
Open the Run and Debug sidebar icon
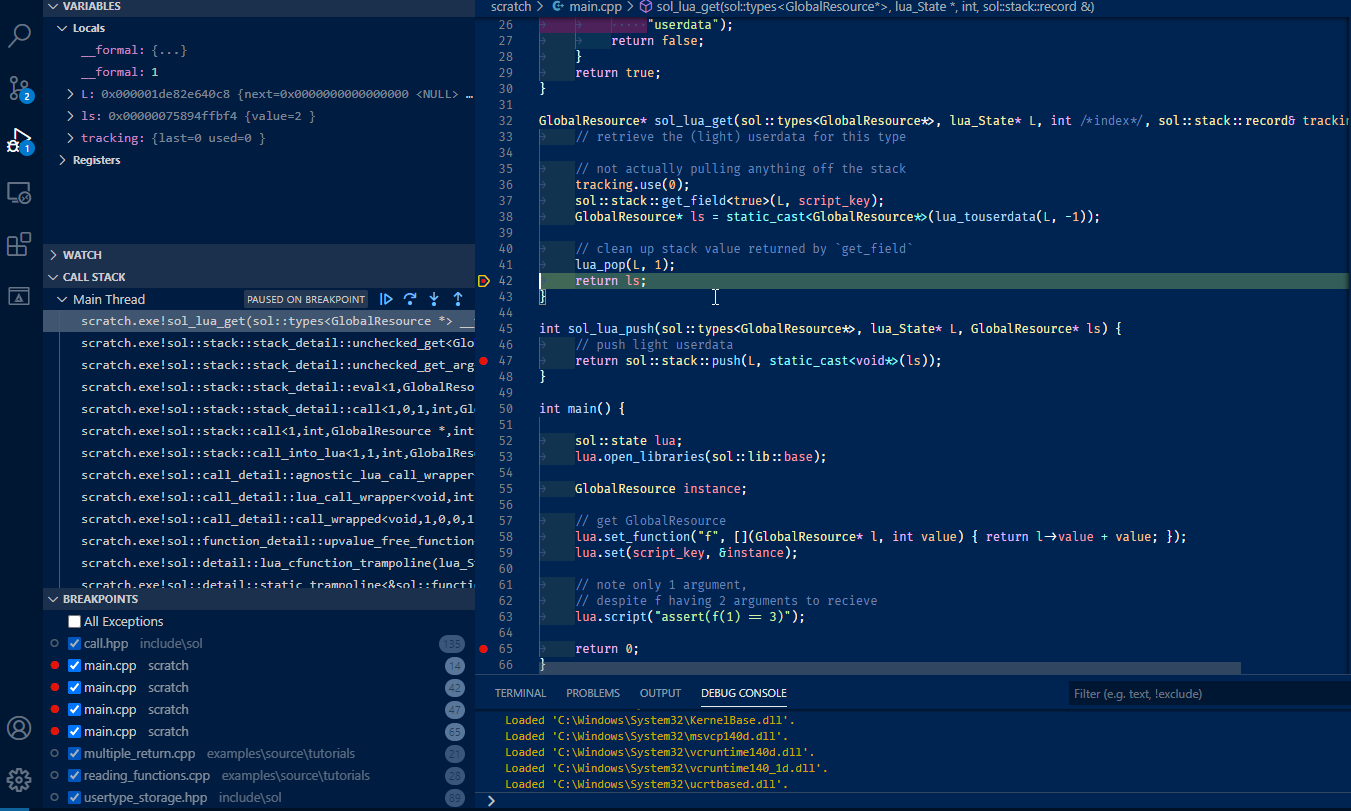click(20, 140)
